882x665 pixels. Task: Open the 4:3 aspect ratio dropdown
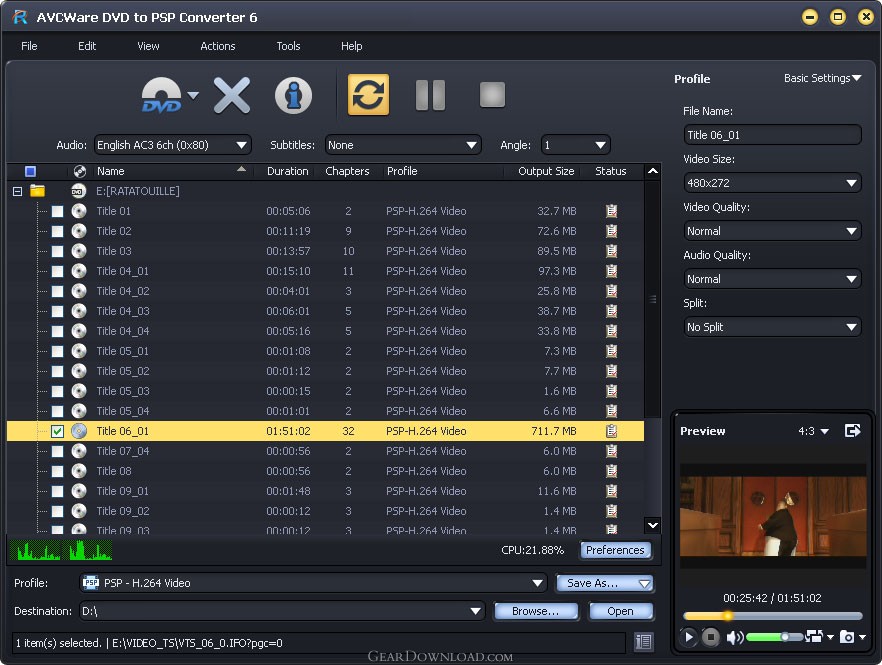(813, 431)
